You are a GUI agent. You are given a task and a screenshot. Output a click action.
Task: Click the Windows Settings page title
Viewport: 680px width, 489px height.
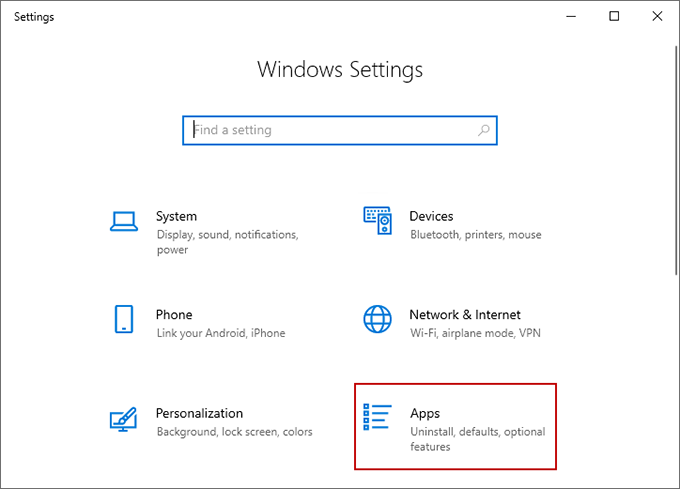(340, 70)
